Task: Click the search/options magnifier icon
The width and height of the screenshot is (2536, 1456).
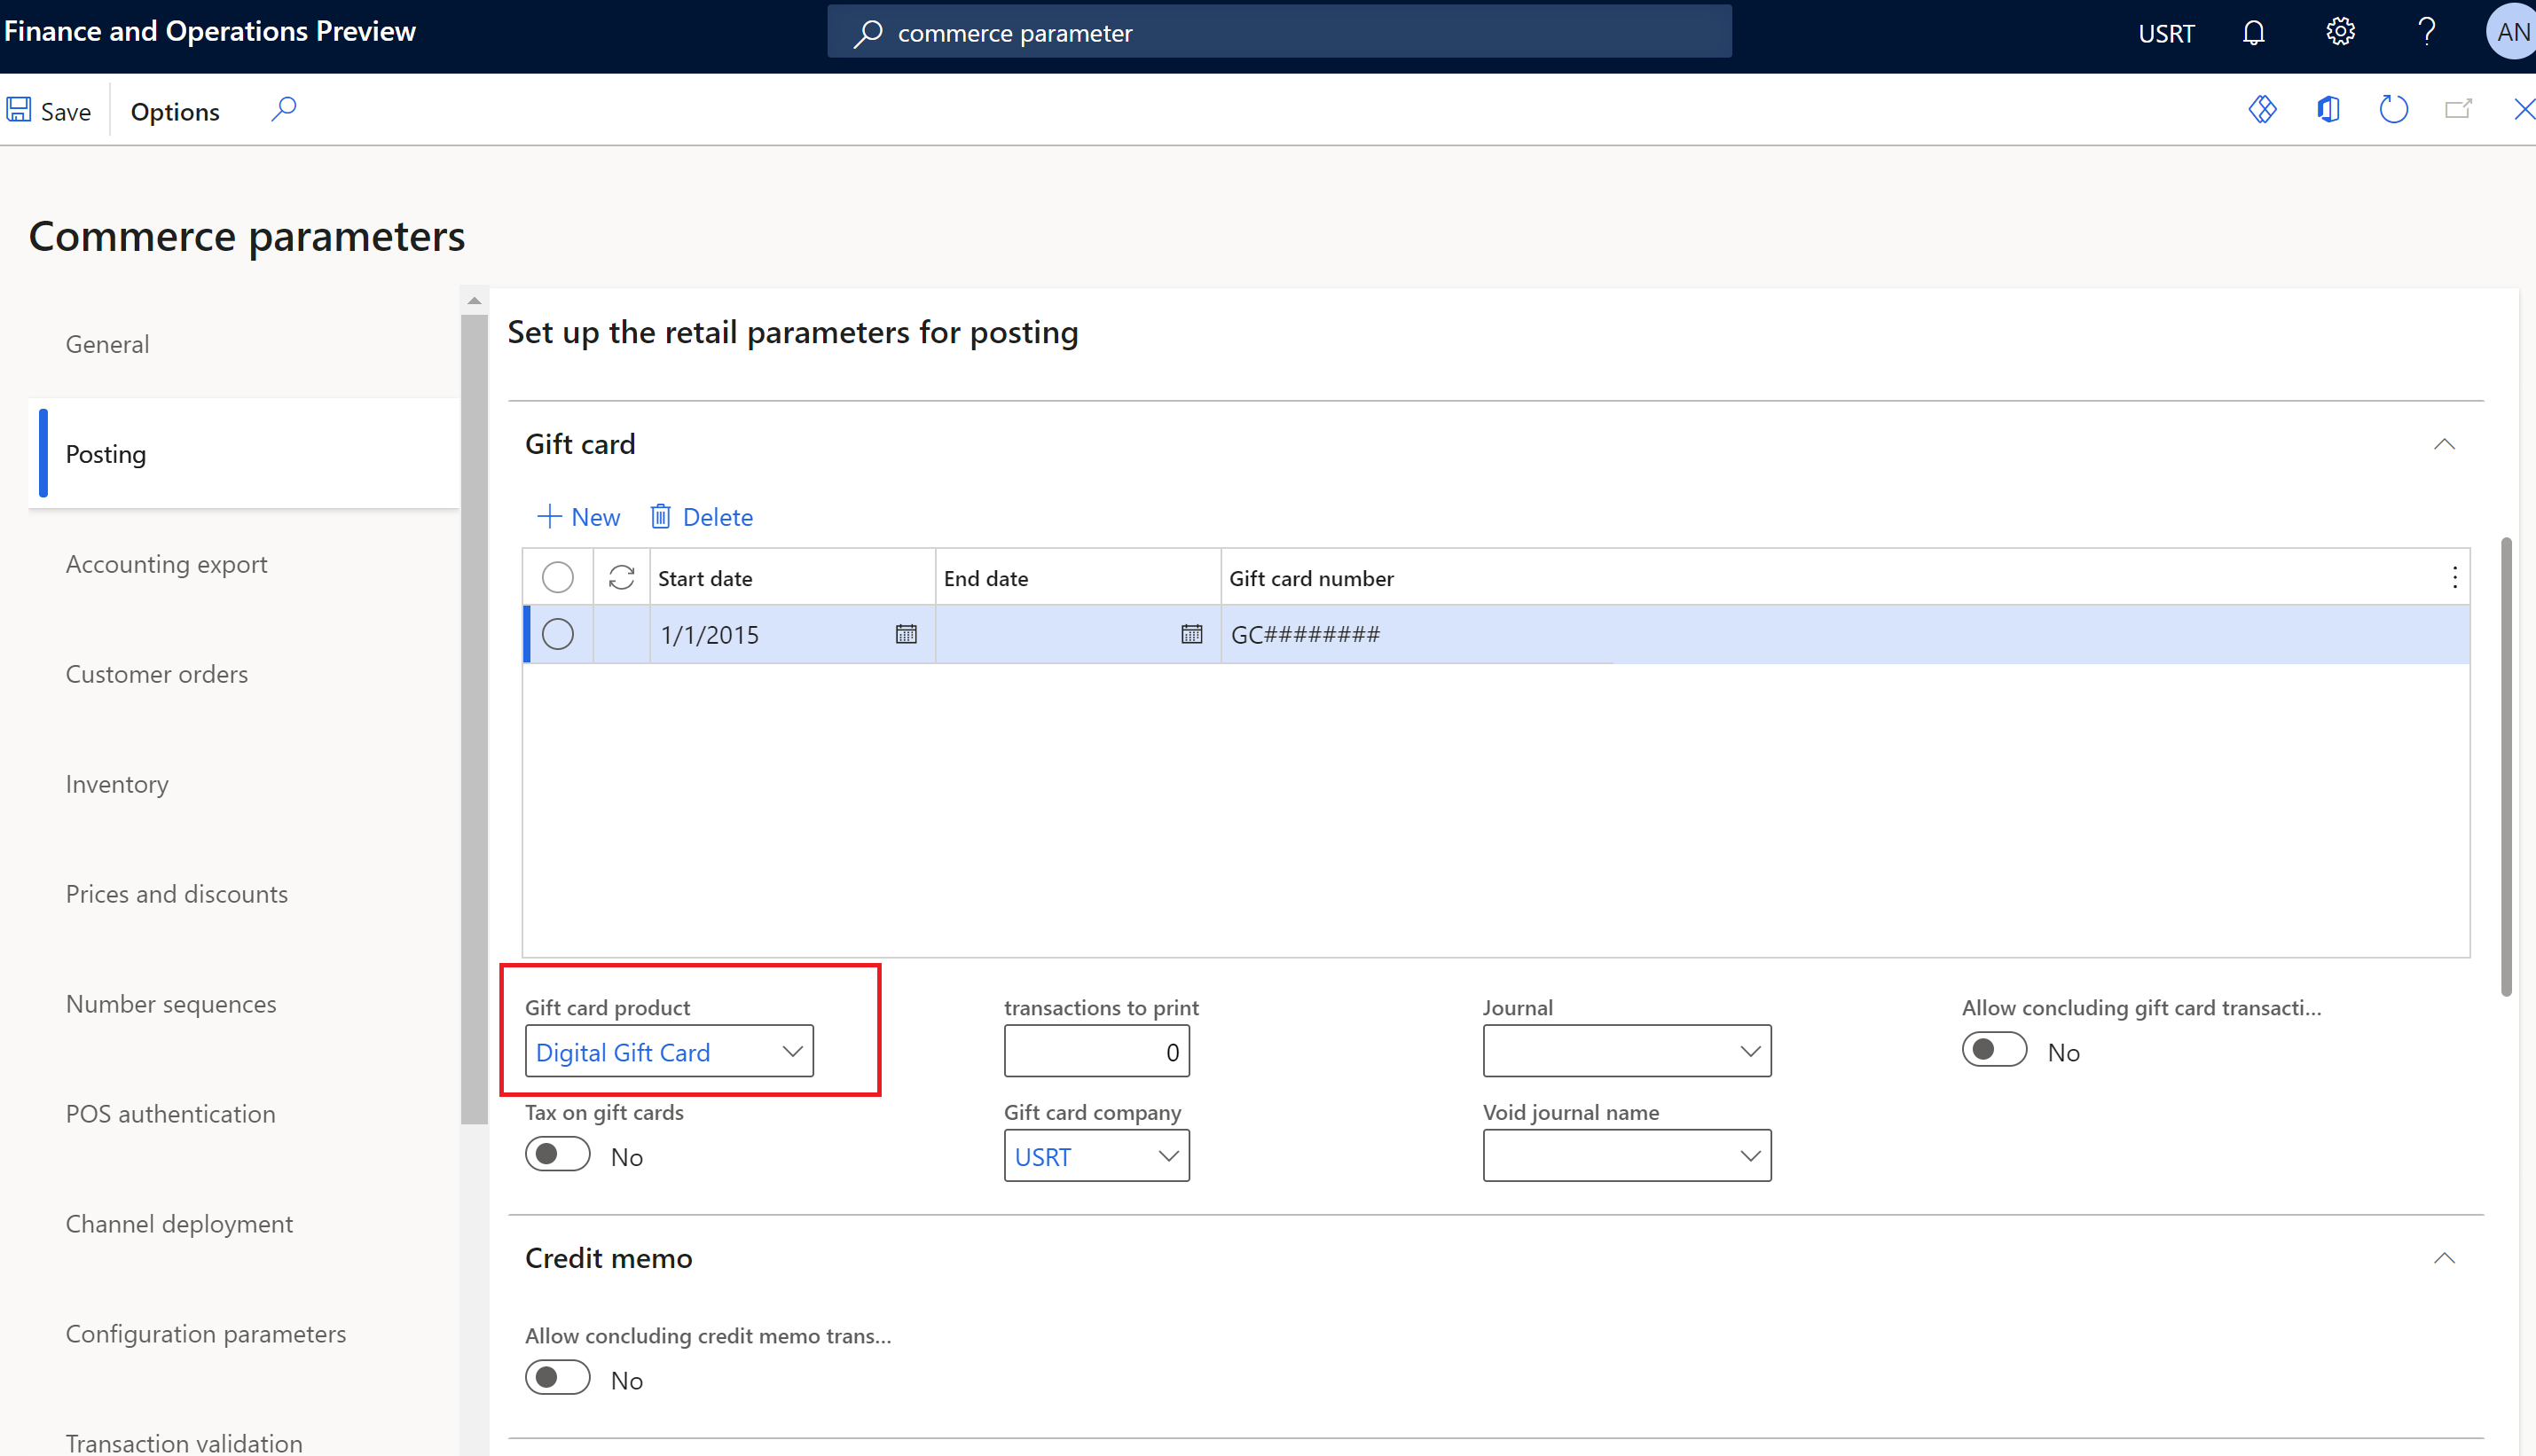Action: (x=284, y=110)
